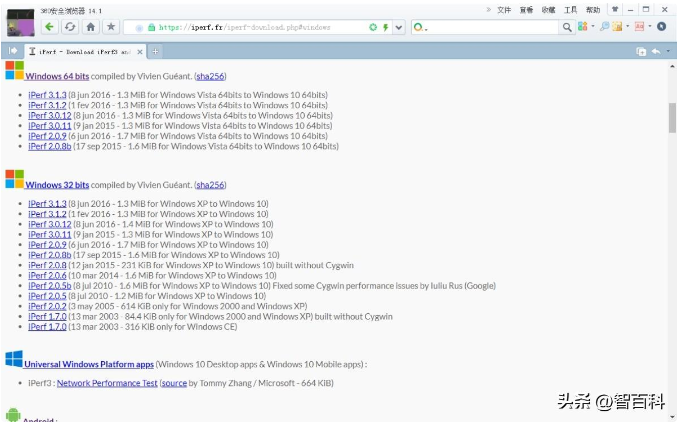Image resolution: width=678 pixels, height=423 pixels.
Task: Select the iPerf - Download iPerf3 tab
Action: 85,51
